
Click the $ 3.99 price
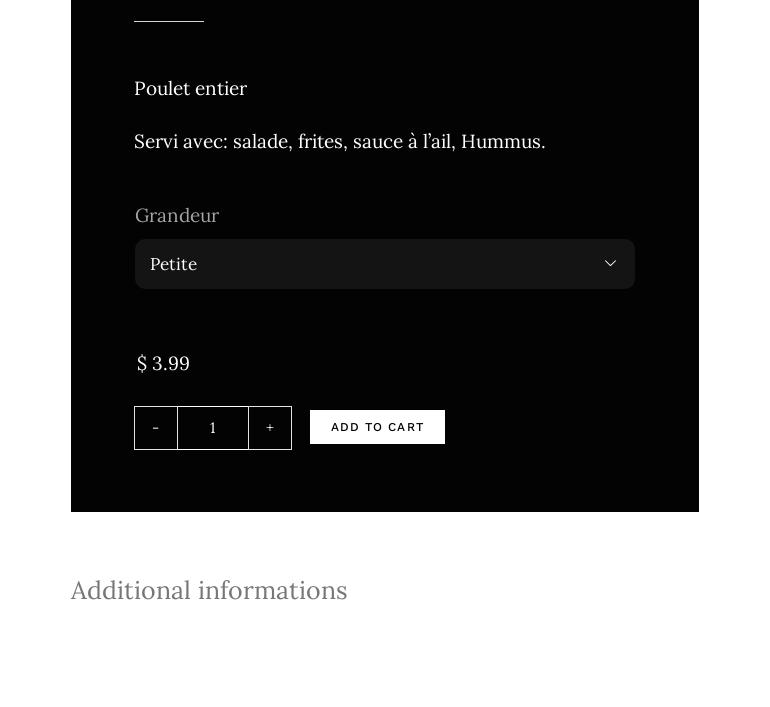coord(164,364)
